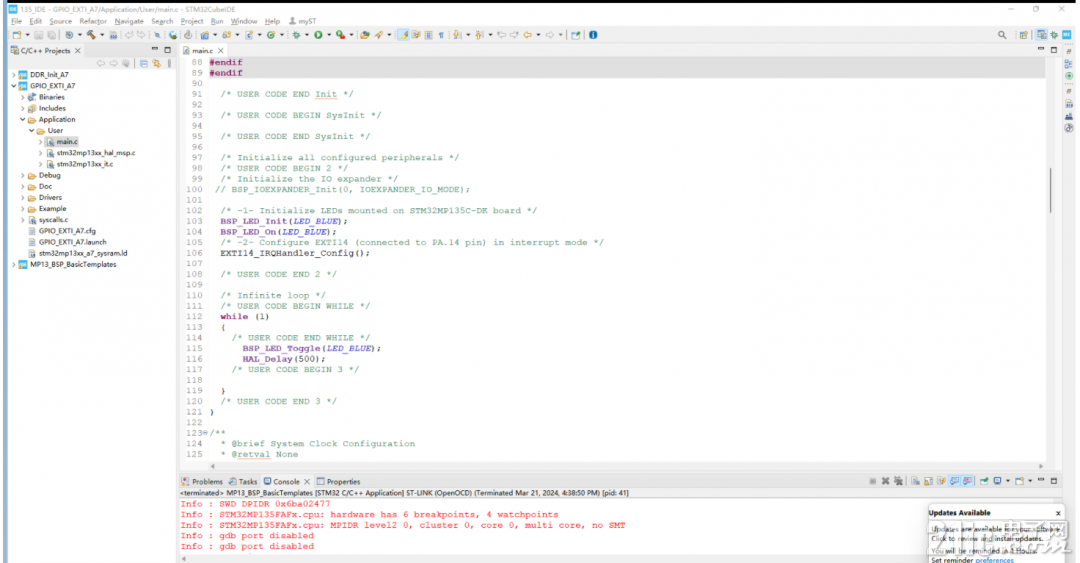Collapse the Application folder
Viewport: 1080px width, 563px height.
point(23,119)
